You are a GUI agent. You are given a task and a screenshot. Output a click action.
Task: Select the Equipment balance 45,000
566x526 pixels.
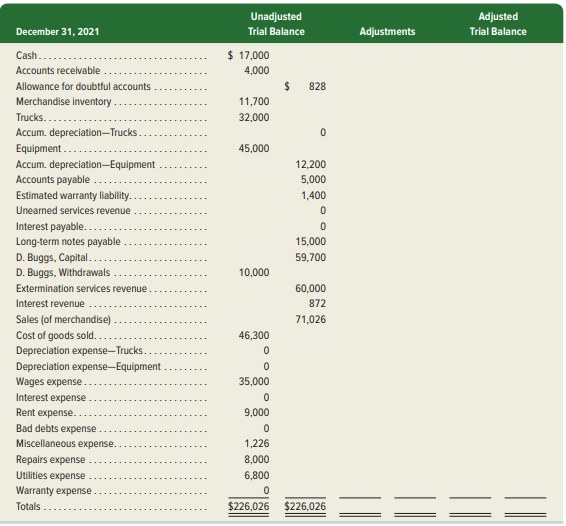point(254,148)
